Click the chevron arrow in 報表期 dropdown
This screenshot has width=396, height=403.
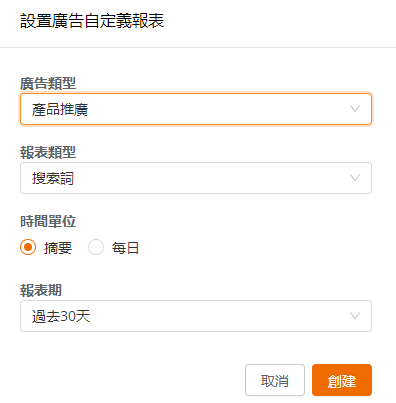[355, 316]
